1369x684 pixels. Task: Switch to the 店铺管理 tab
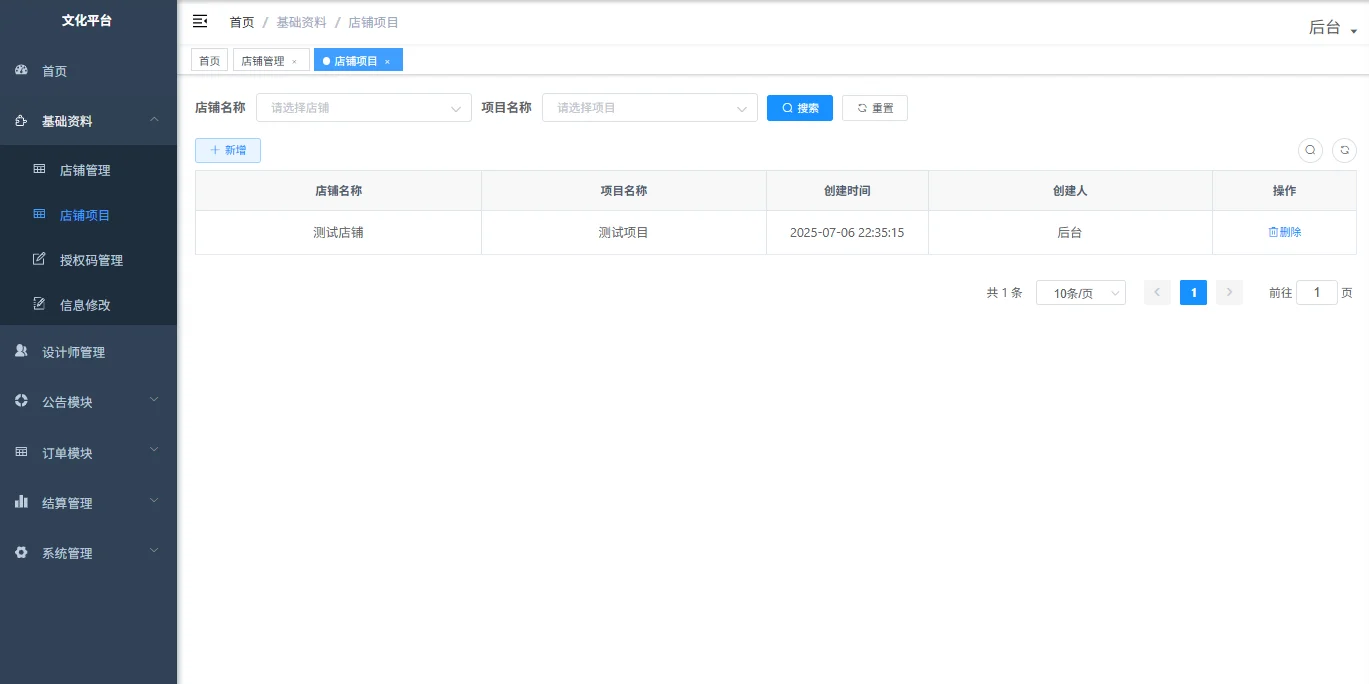[x=264, y=59]
